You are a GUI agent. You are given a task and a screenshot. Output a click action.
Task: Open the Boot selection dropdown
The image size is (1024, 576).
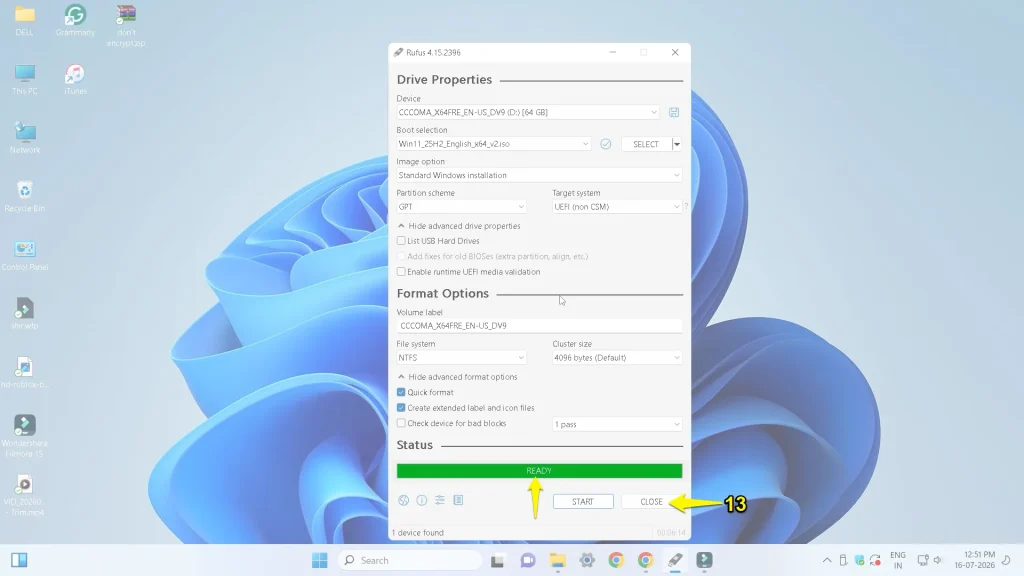[493, 144]
